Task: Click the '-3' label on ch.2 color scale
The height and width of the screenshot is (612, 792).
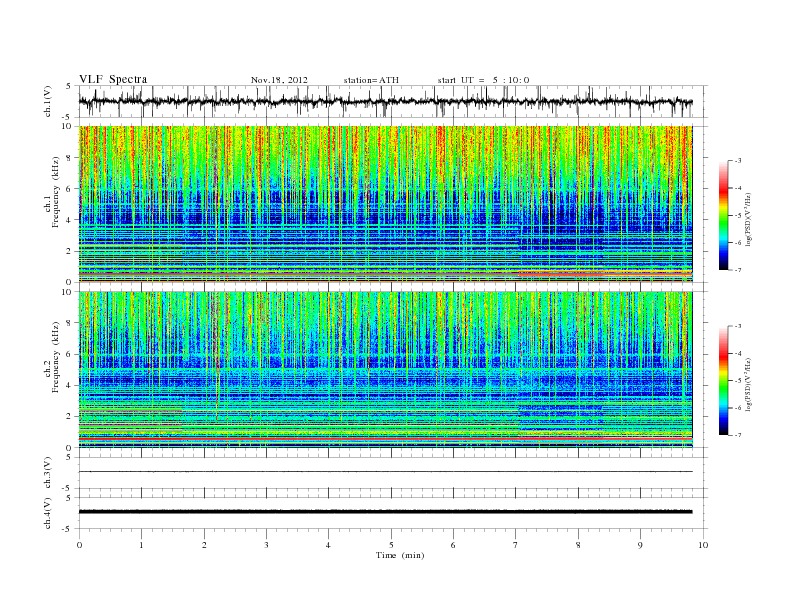Action: [x=737, y=326]
